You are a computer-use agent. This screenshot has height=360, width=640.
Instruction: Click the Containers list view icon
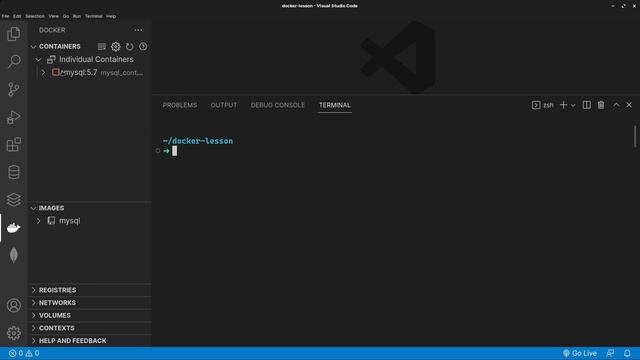(x=102, y=47)
